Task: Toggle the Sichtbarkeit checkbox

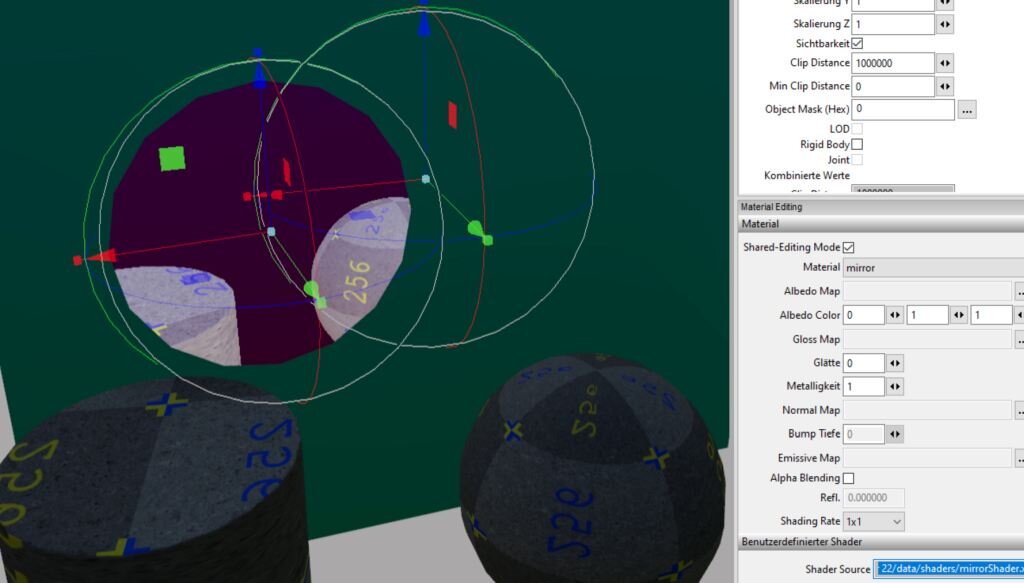Action: coord(857,44)
